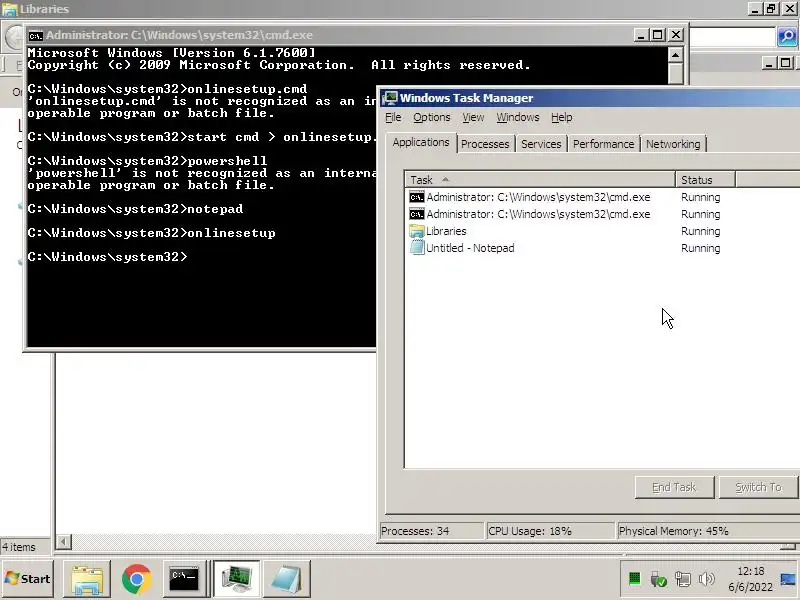Open Windows Explorer from the taskbar
Viewport: 800px width, 600px height.
87,579
